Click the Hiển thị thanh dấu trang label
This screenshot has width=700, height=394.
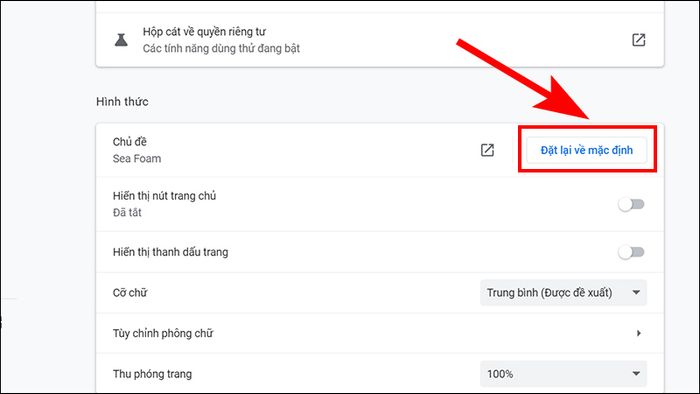coord(170,252)
